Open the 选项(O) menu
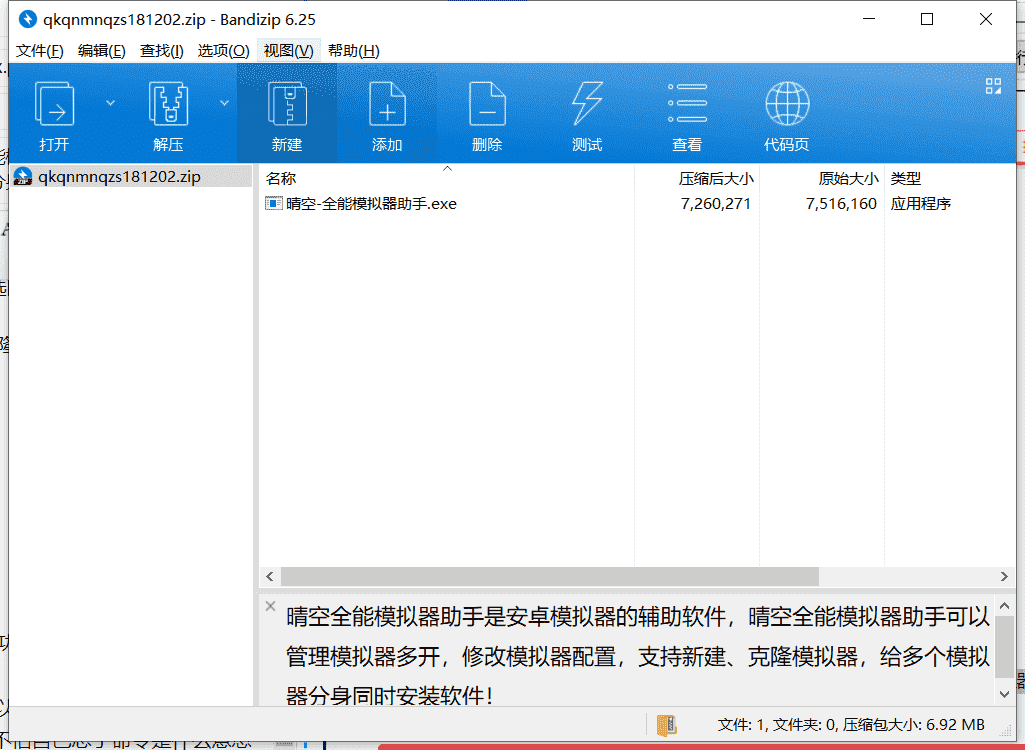Viewport: 1025px width, 750px height. (224, 51)
